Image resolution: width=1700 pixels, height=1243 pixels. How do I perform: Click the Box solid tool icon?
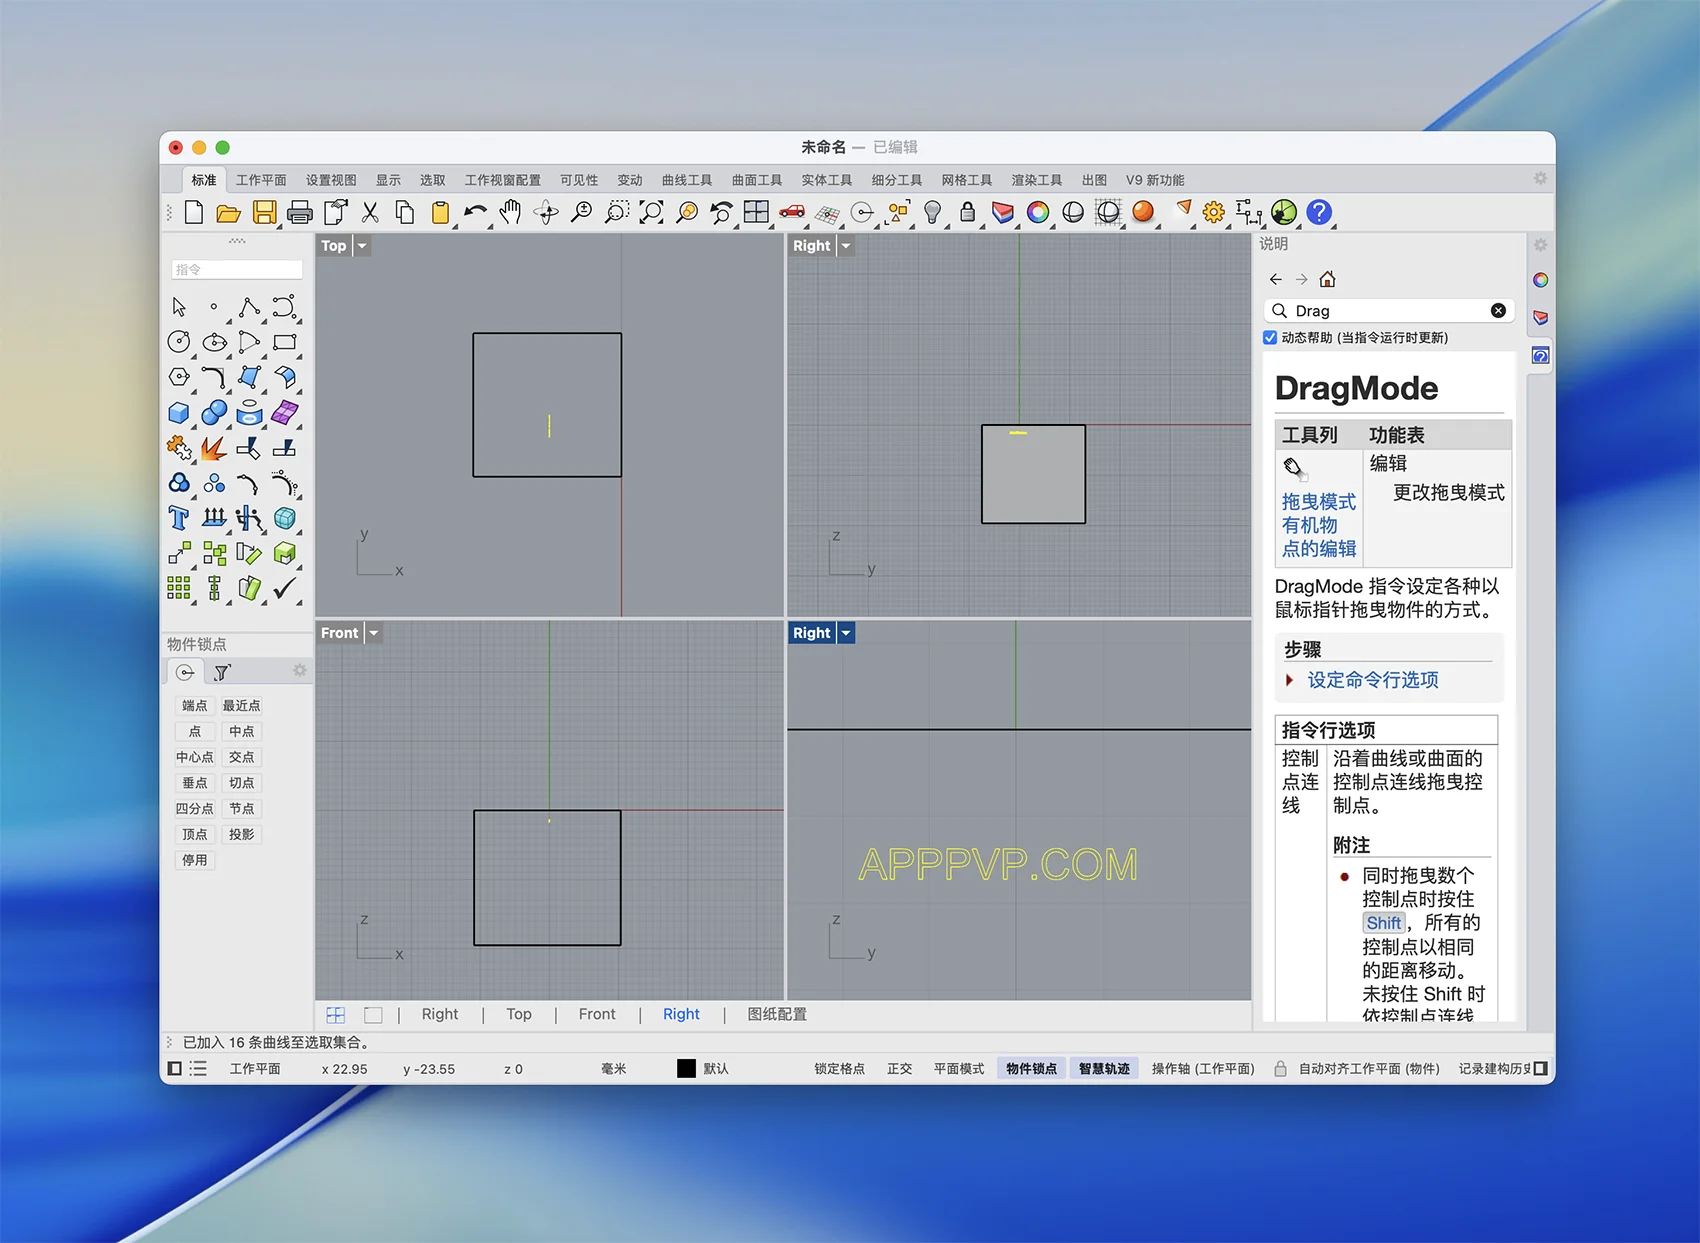(x=179, y=413)
